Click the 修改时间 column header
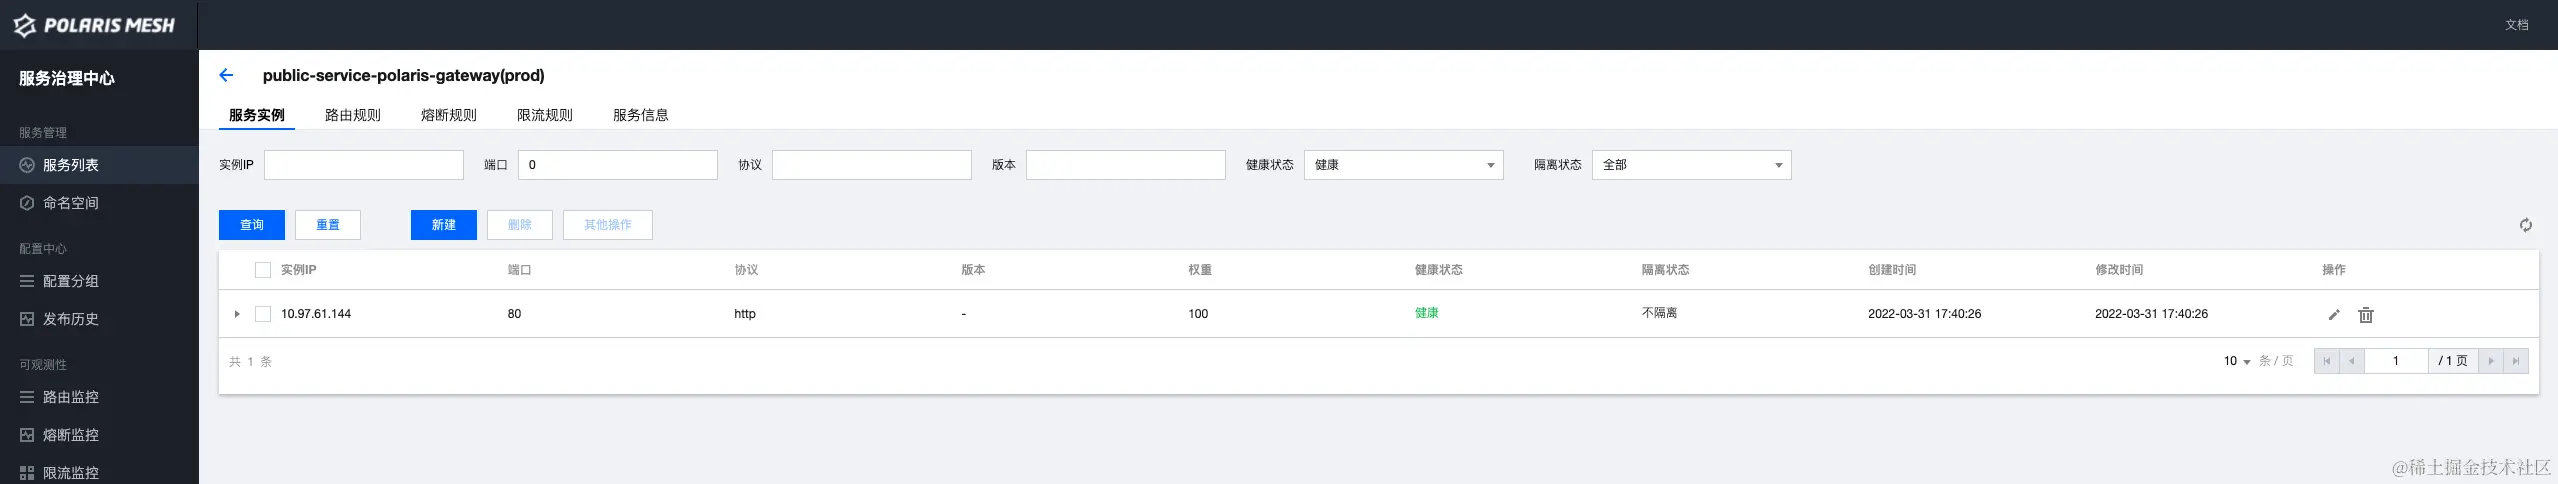The height and width of the screenshot is (484, 2558). point(2119,270)
